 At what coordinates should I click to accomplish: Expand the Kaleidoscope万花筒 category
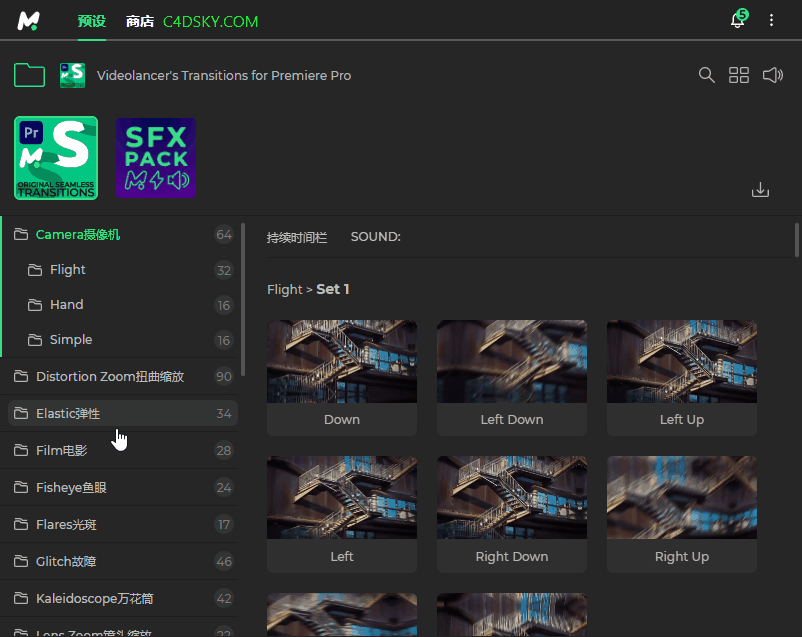pos(123,599)
